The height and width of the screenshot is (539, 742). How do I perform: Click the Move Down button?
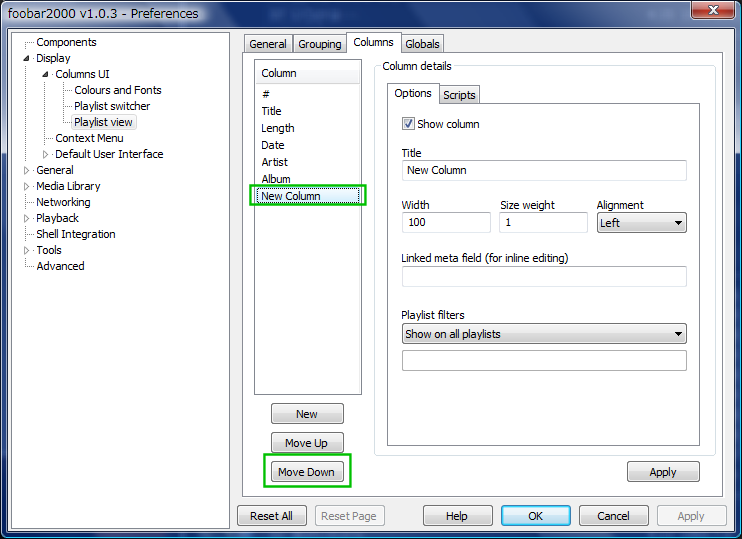307,472
